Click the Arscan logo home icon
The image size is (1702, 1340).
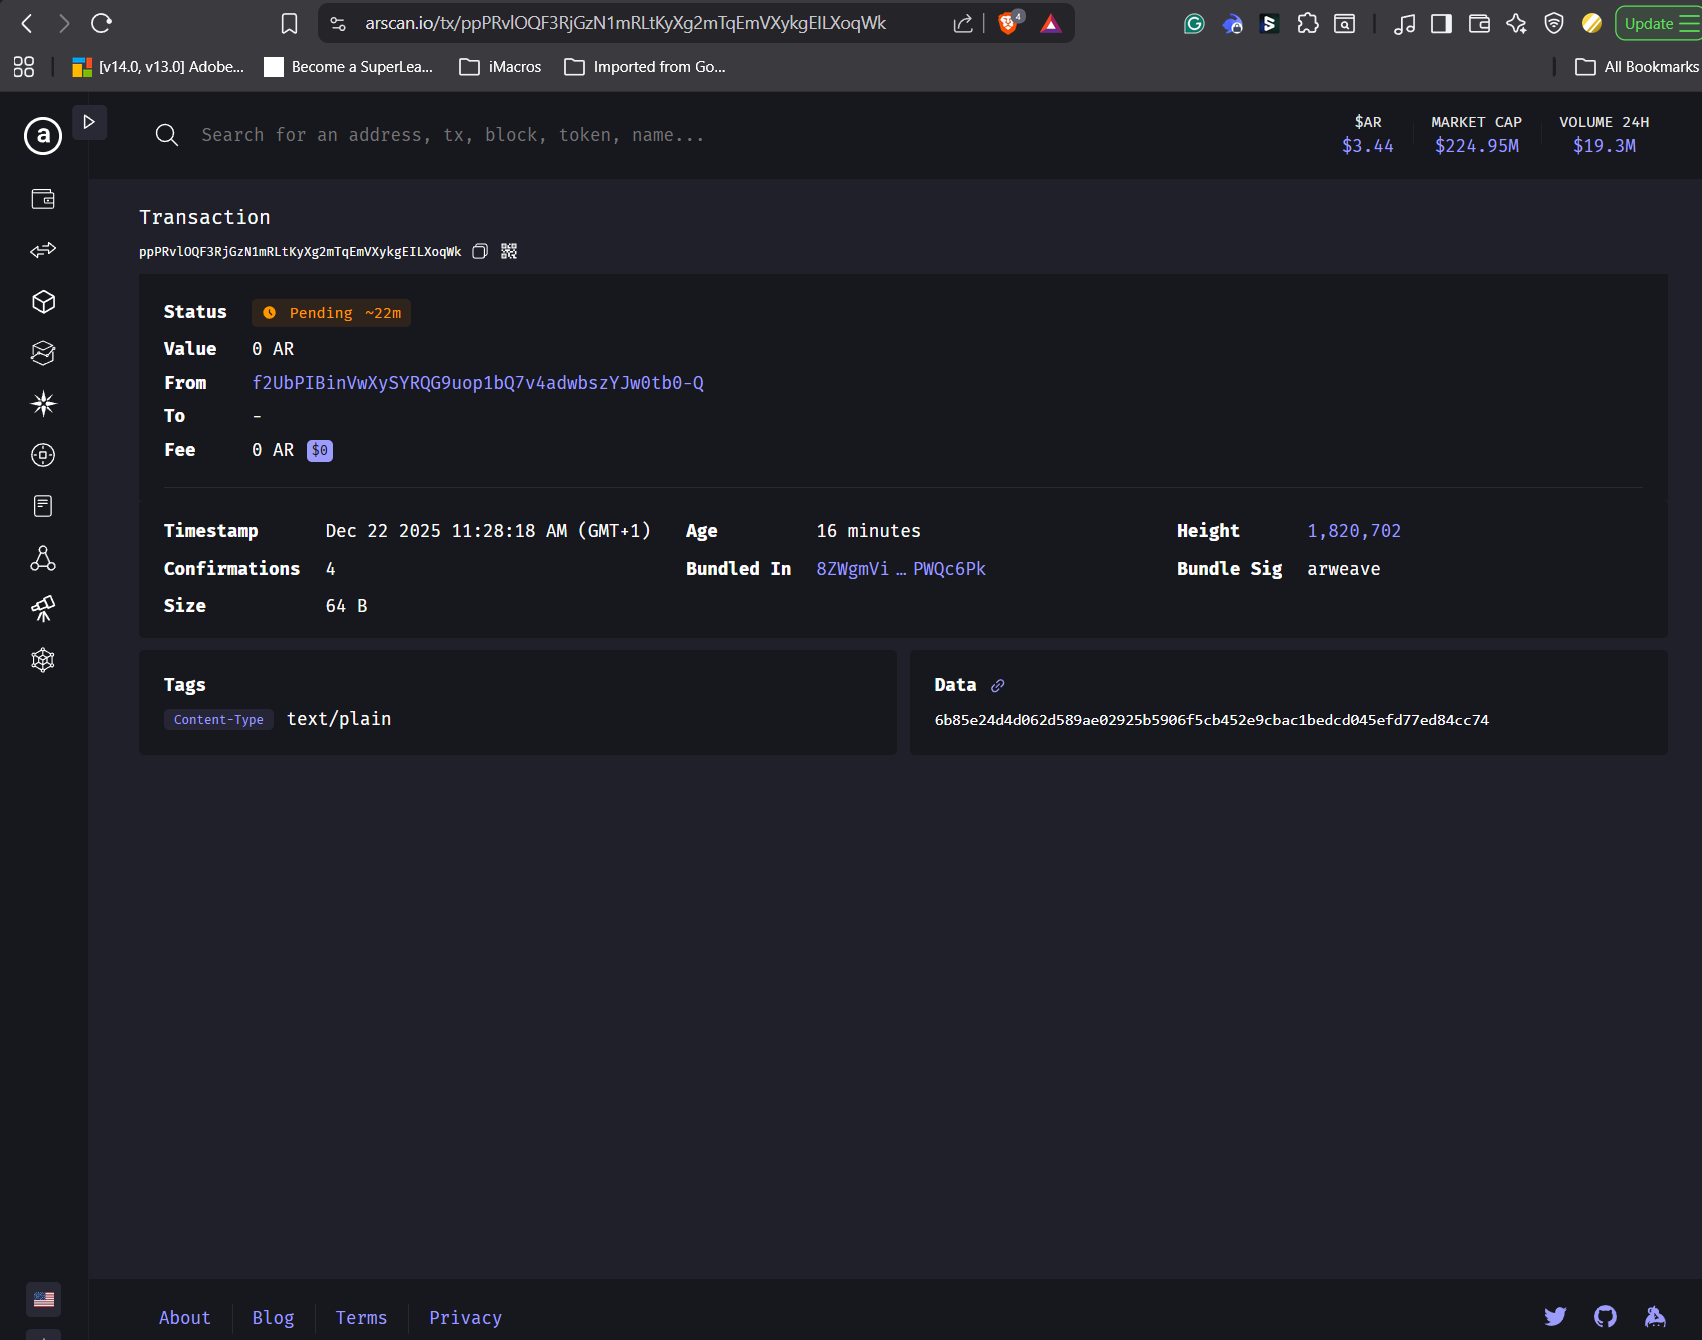pos(43,135)
